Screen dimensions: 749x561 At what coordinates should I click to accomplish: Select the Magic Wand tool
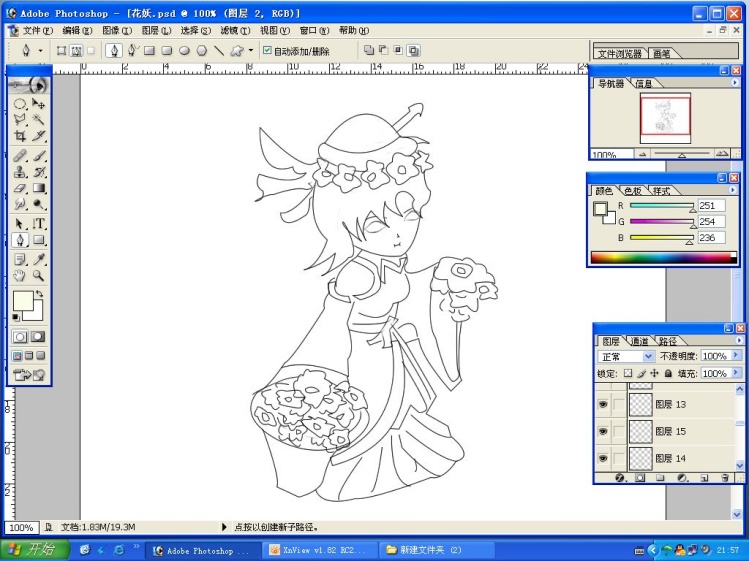(x=39, y=119)
